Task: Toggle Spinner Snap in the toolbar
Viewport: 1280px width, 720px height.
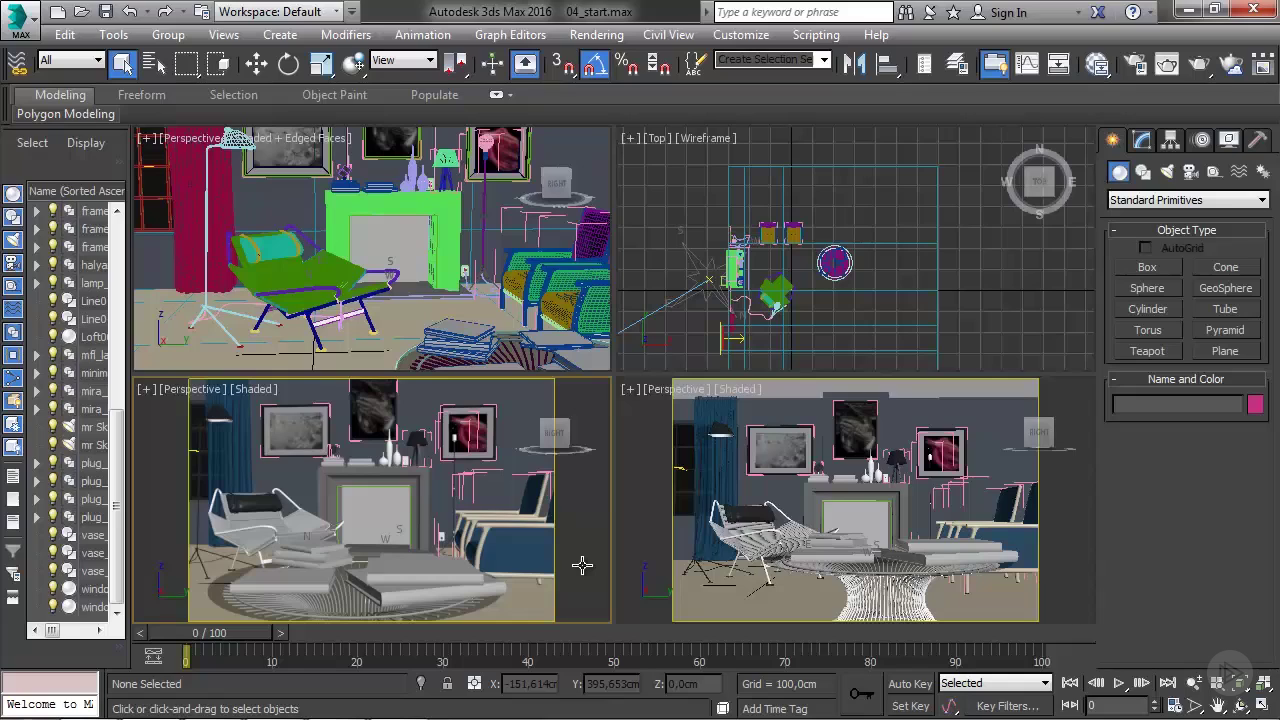Action: click(659, 63)
